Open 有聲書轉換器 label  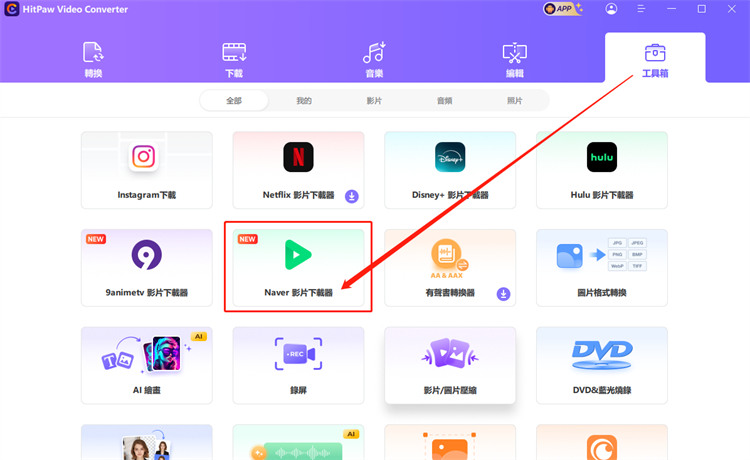(450, 293)
